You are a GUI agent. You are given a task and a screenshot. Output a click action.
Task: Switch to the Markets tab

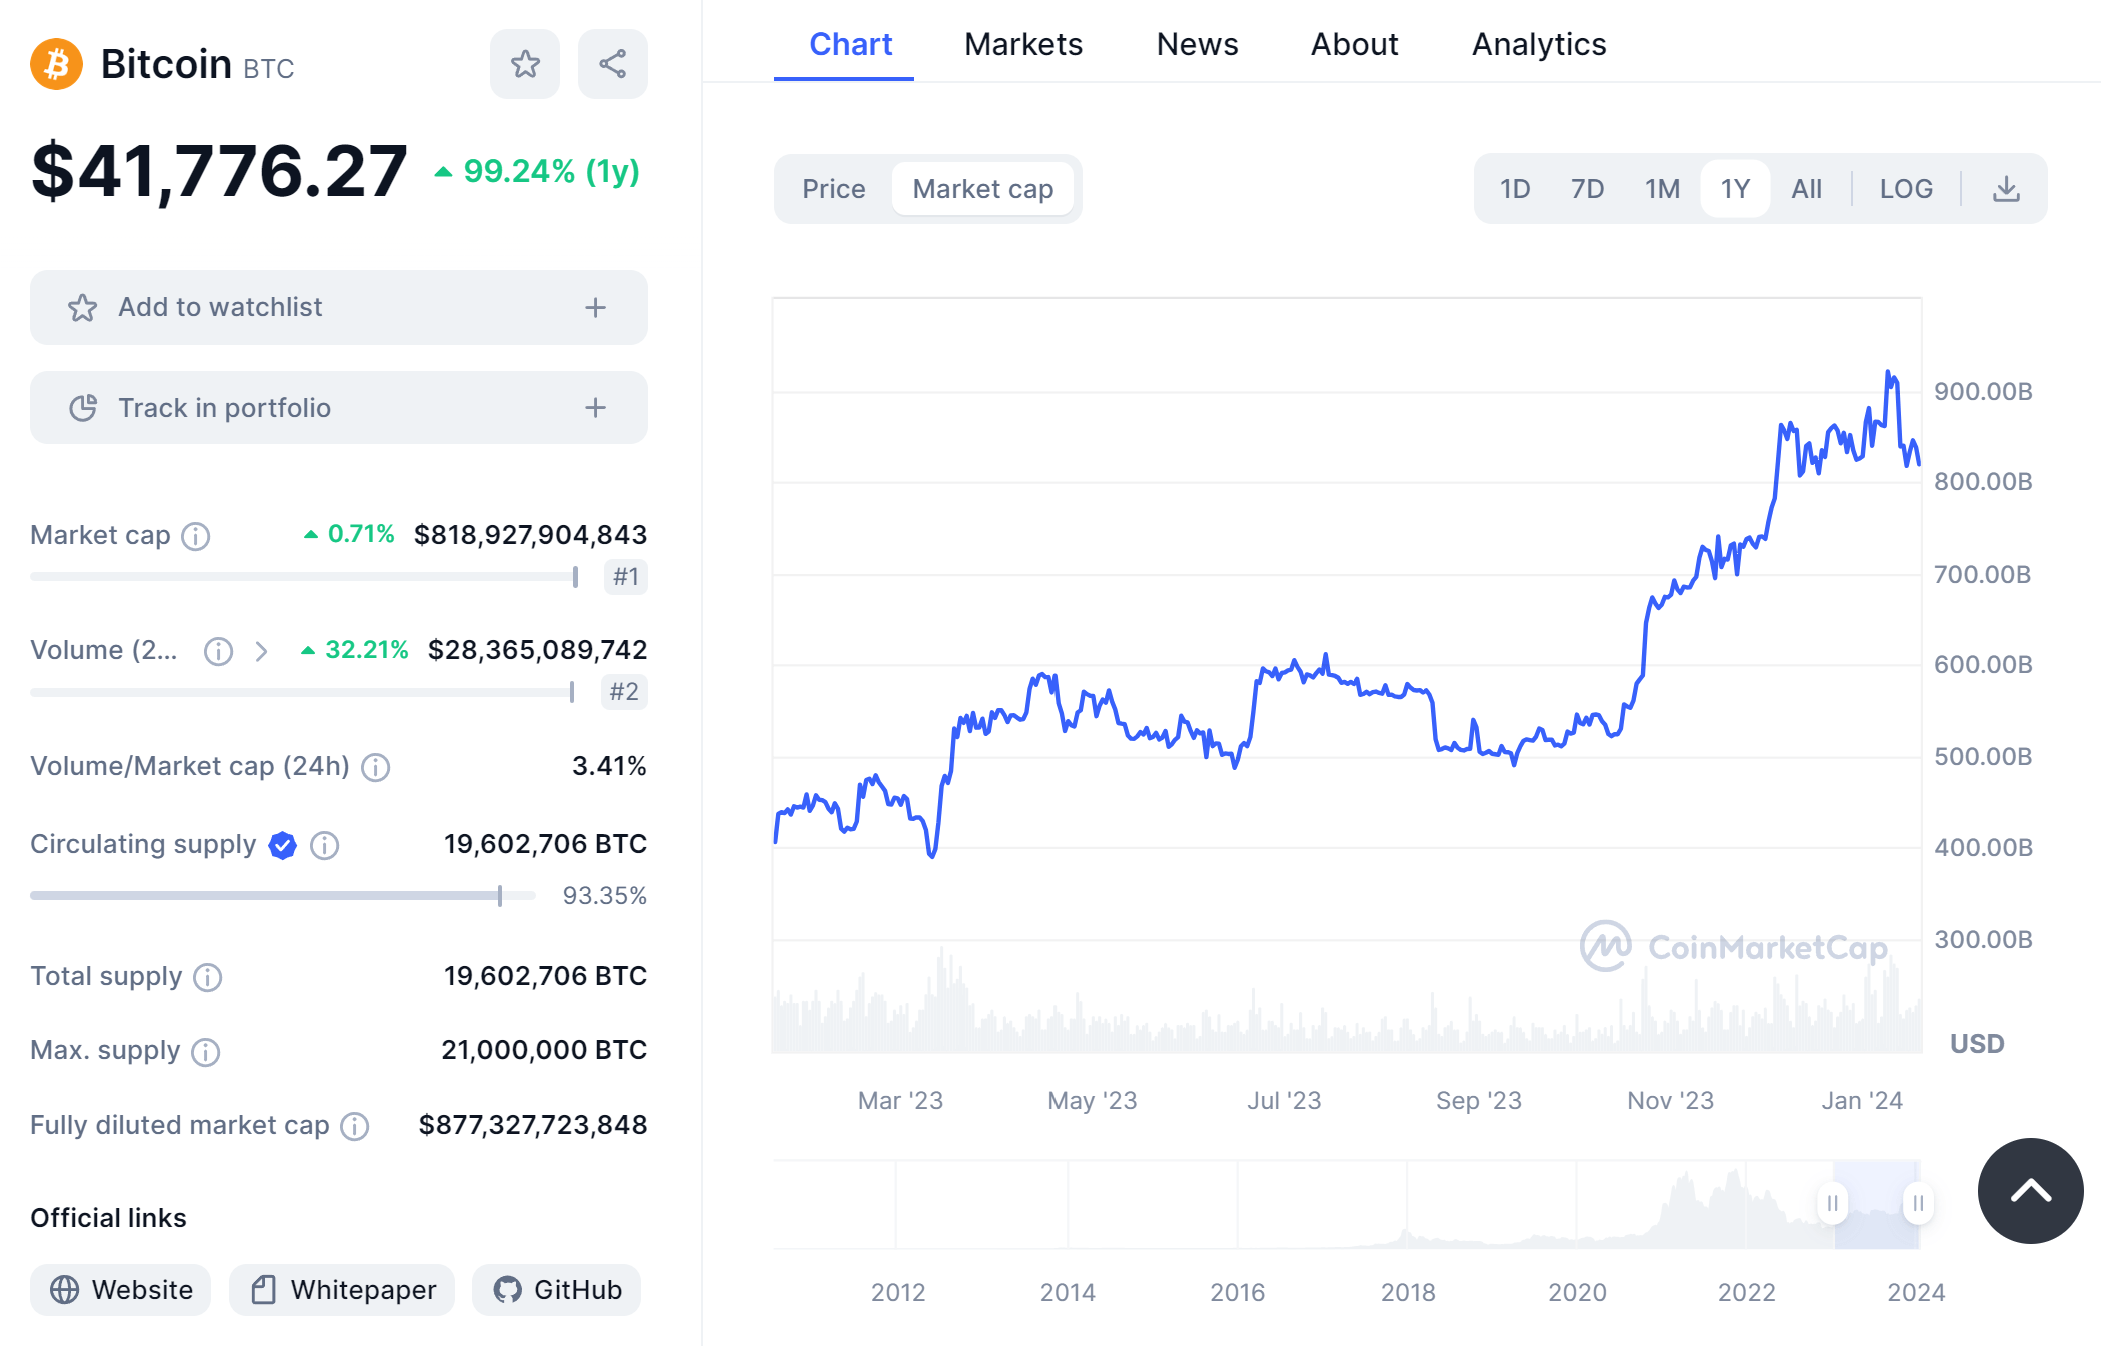(x=1022, y=44)
